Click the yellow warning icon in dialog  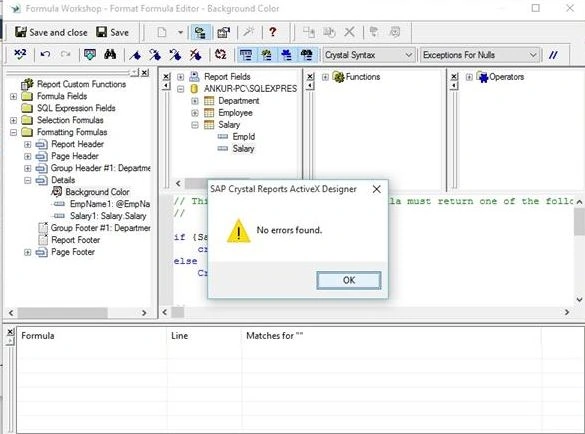pyautogui.click(x=238, y=231)
